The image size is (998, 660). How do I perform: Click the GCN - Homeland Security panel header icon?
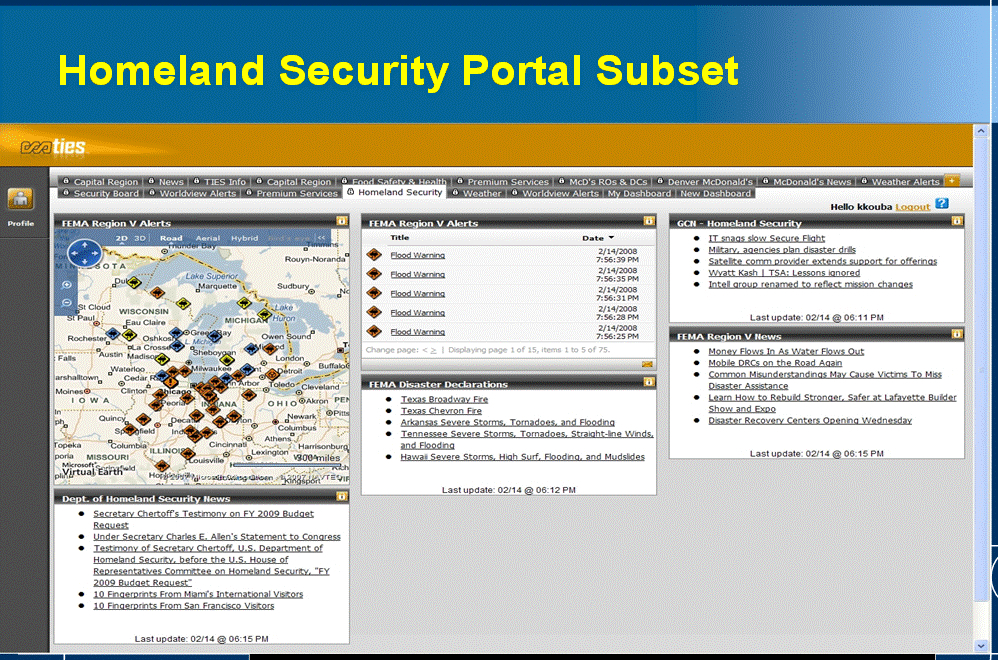click(x=957, y=221)
